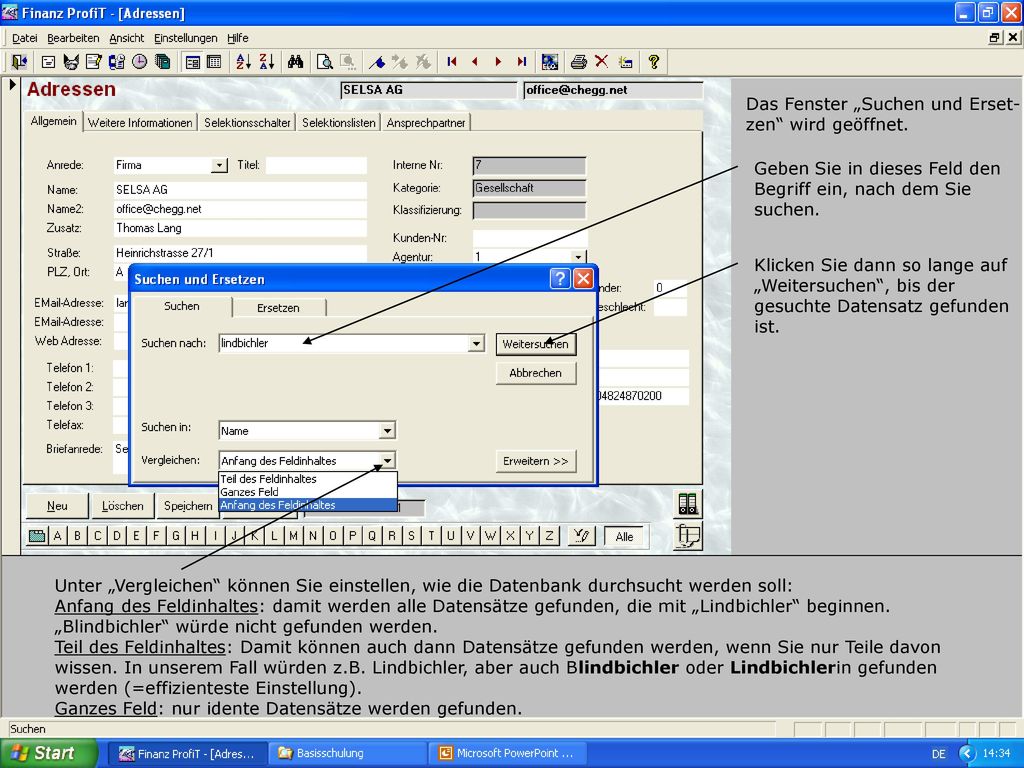Switch to form view icon
The width and height of the screenshot is (1024, 768).
click(193, 62)
